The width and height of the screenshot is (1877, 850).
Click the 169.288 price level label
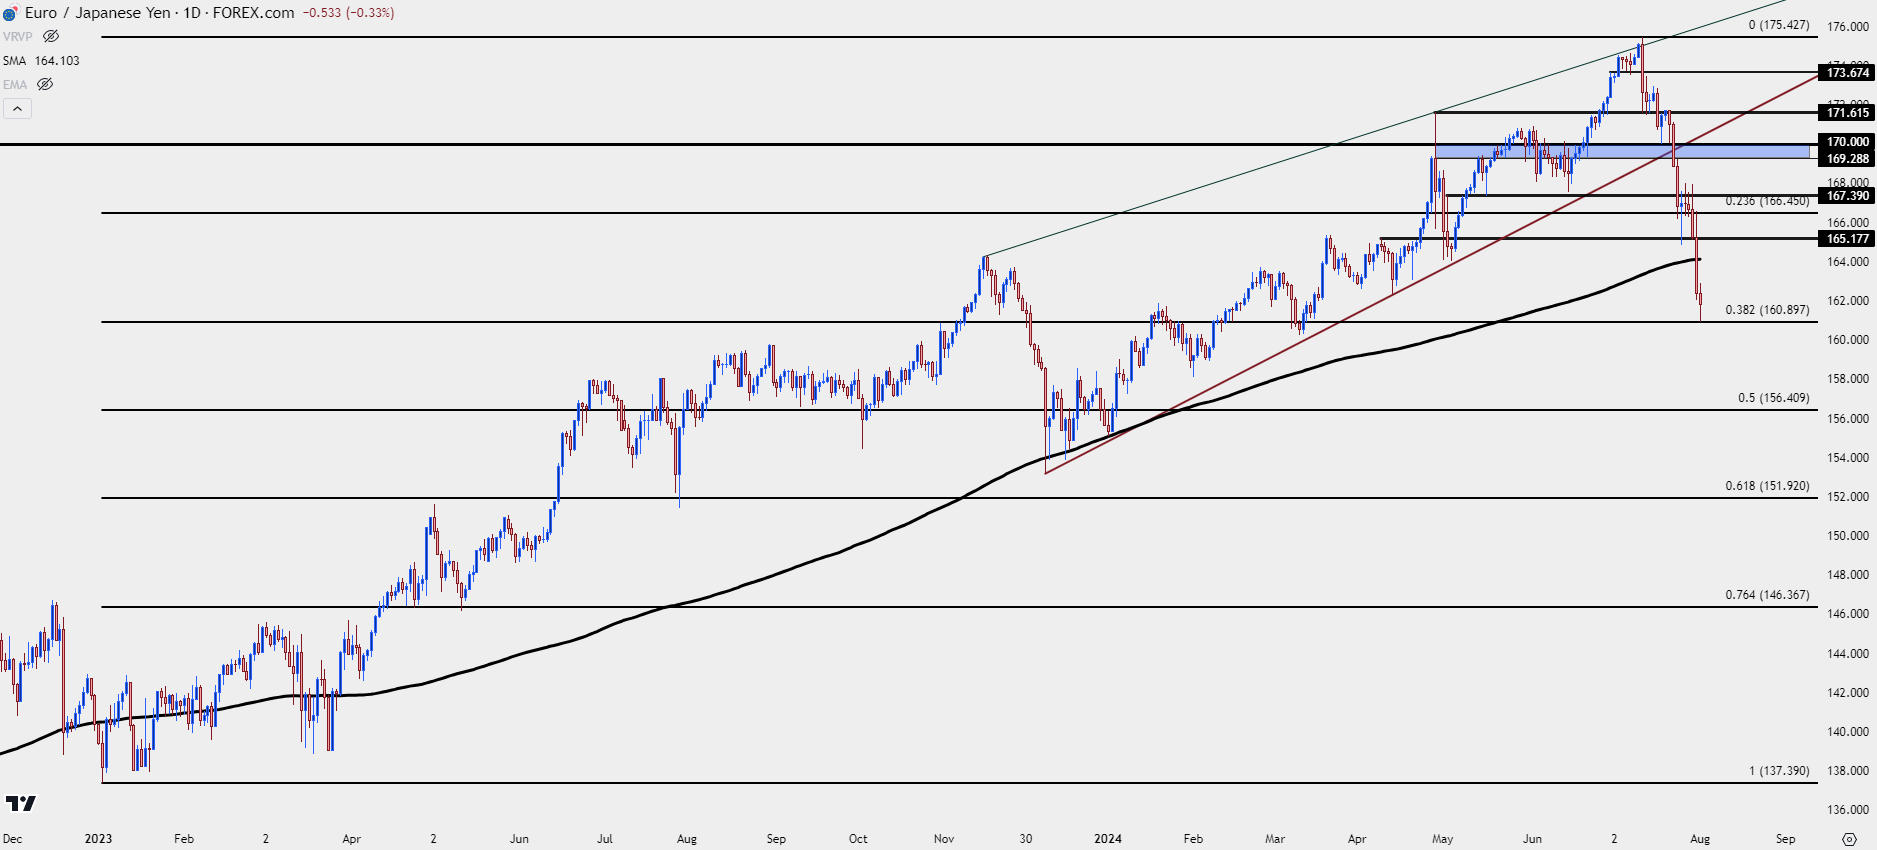coord(1847,158)
